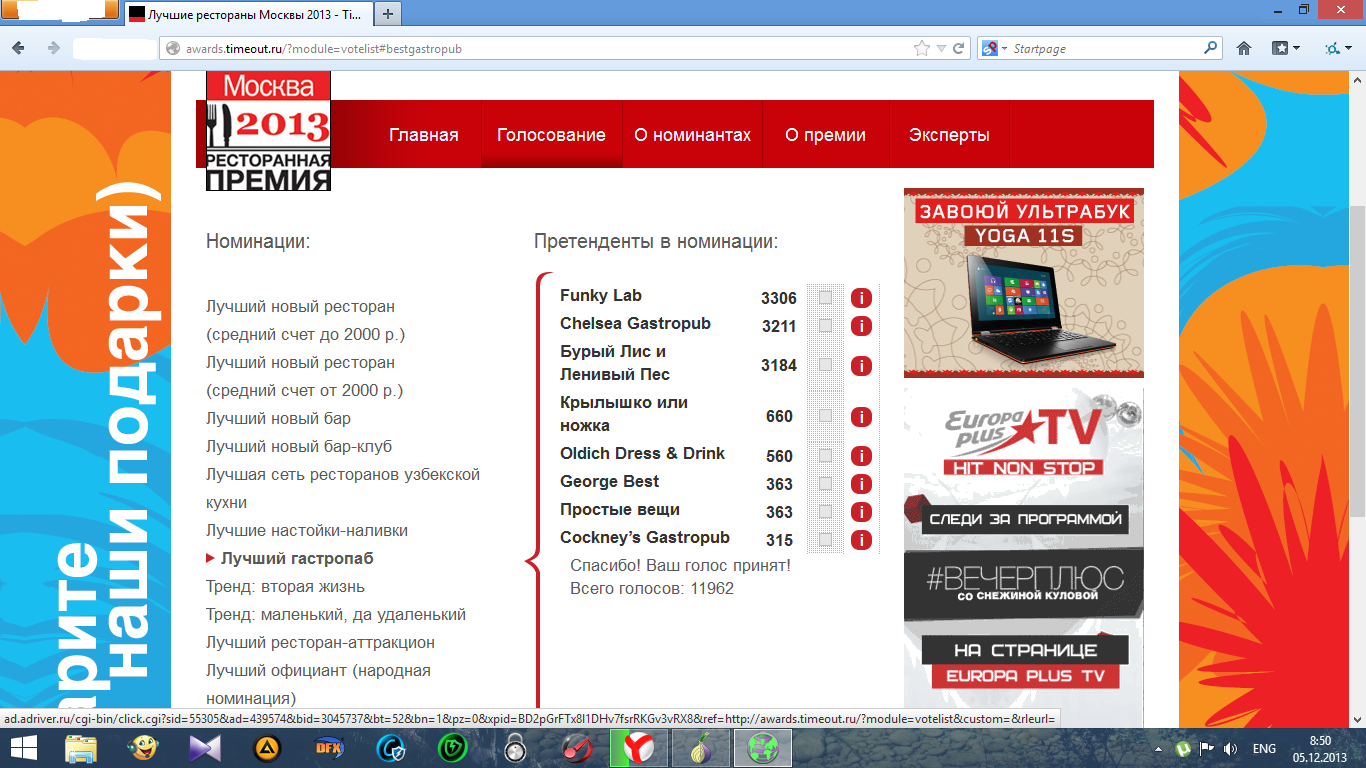Open Yandex browser from taskbar
Image resolution: width=1366 pixels, height=768 pixels.
639,748
